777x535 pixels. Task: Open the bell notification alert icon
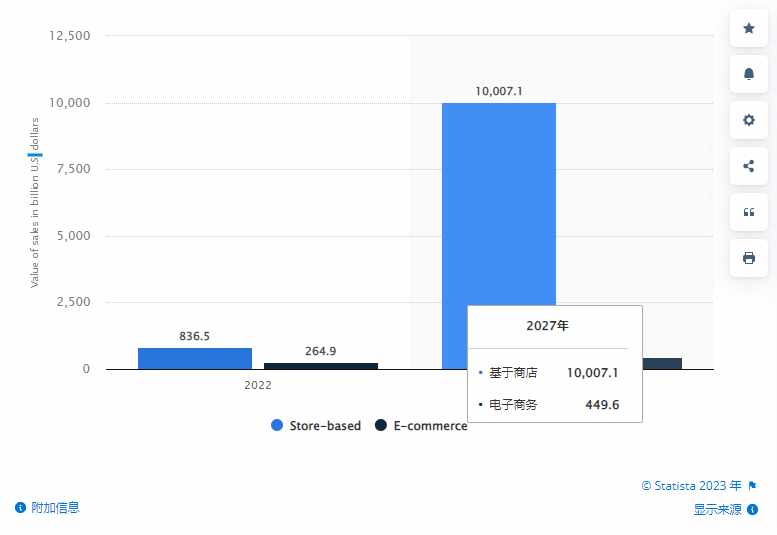749,74
